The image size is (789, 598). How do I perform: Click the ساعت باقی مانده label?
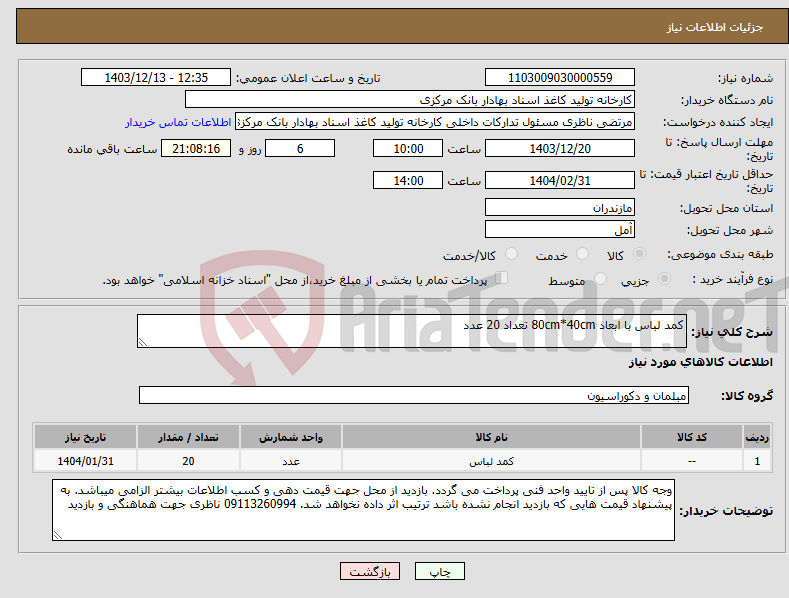coord(112,149)
